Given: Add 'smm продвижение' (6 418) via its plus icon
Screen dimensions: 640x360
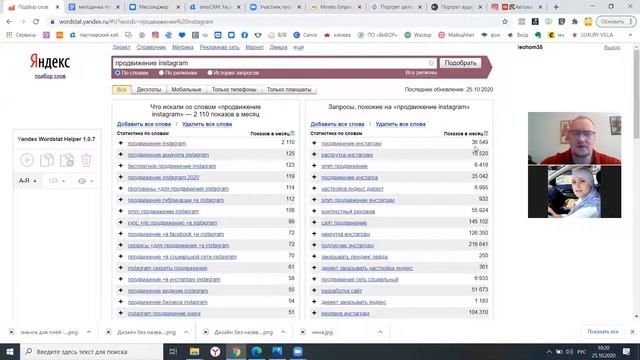Looking at the screenshot, I should pyautogui.click(x=314, y=166).
